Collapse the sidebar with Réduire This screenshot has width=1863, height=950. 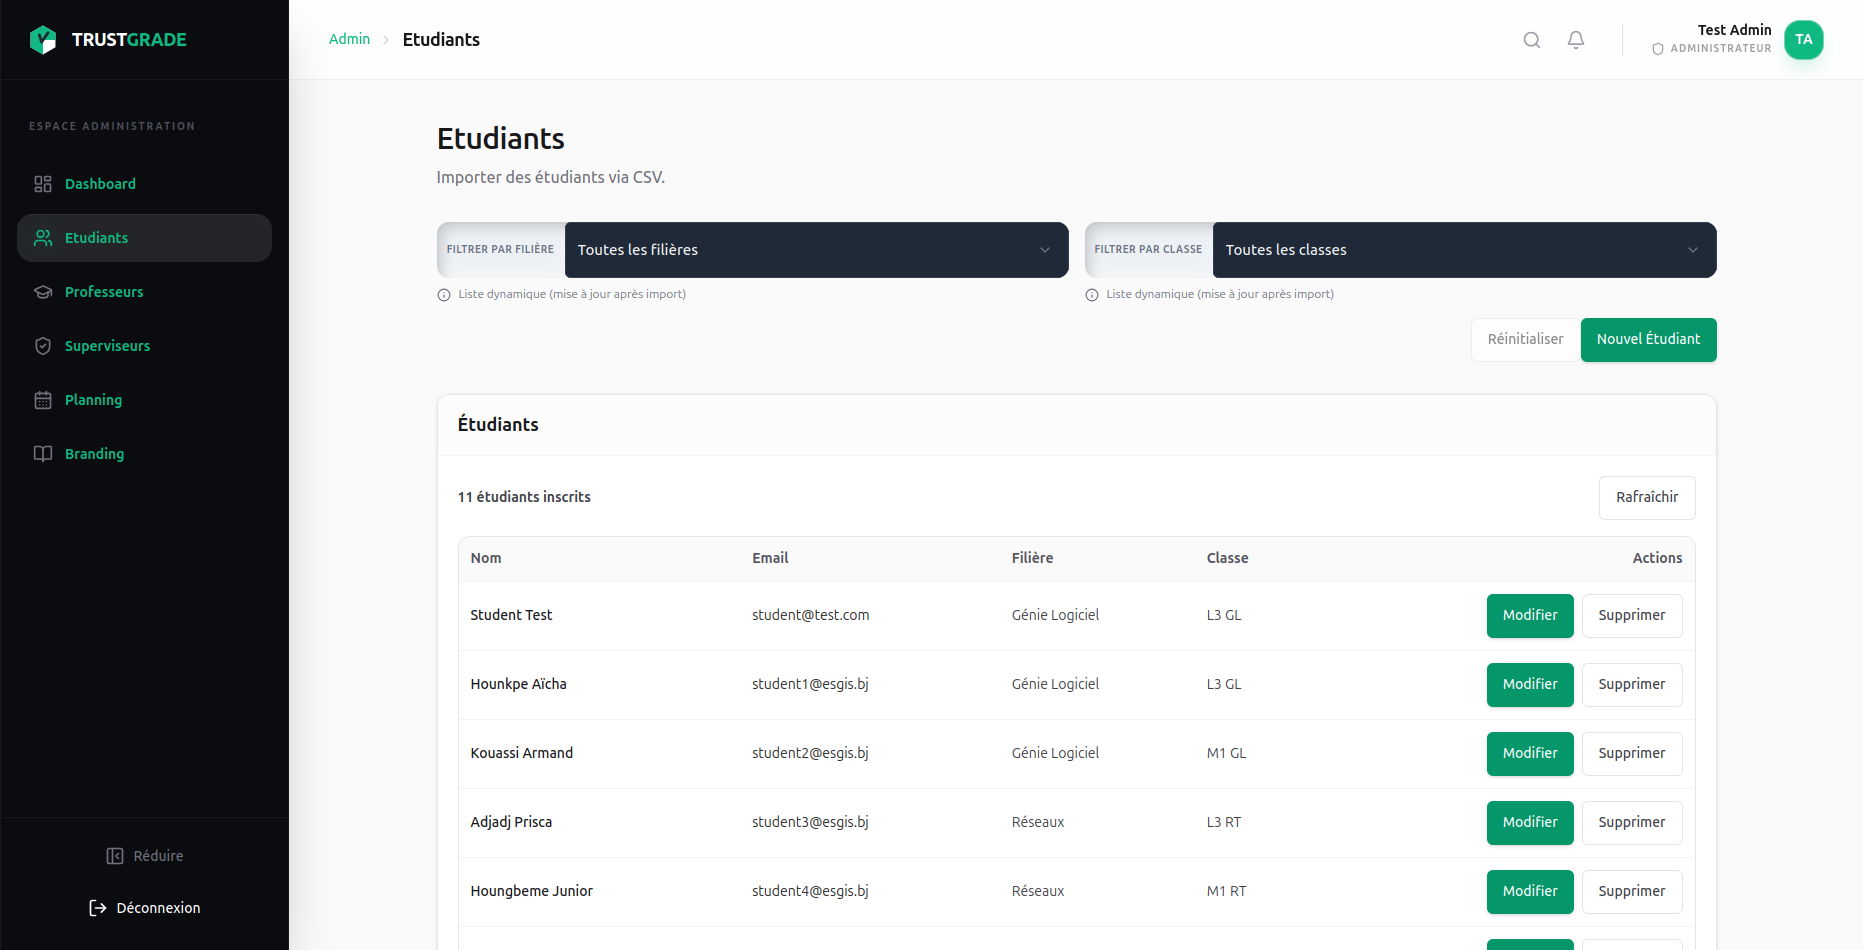point(145,856)
